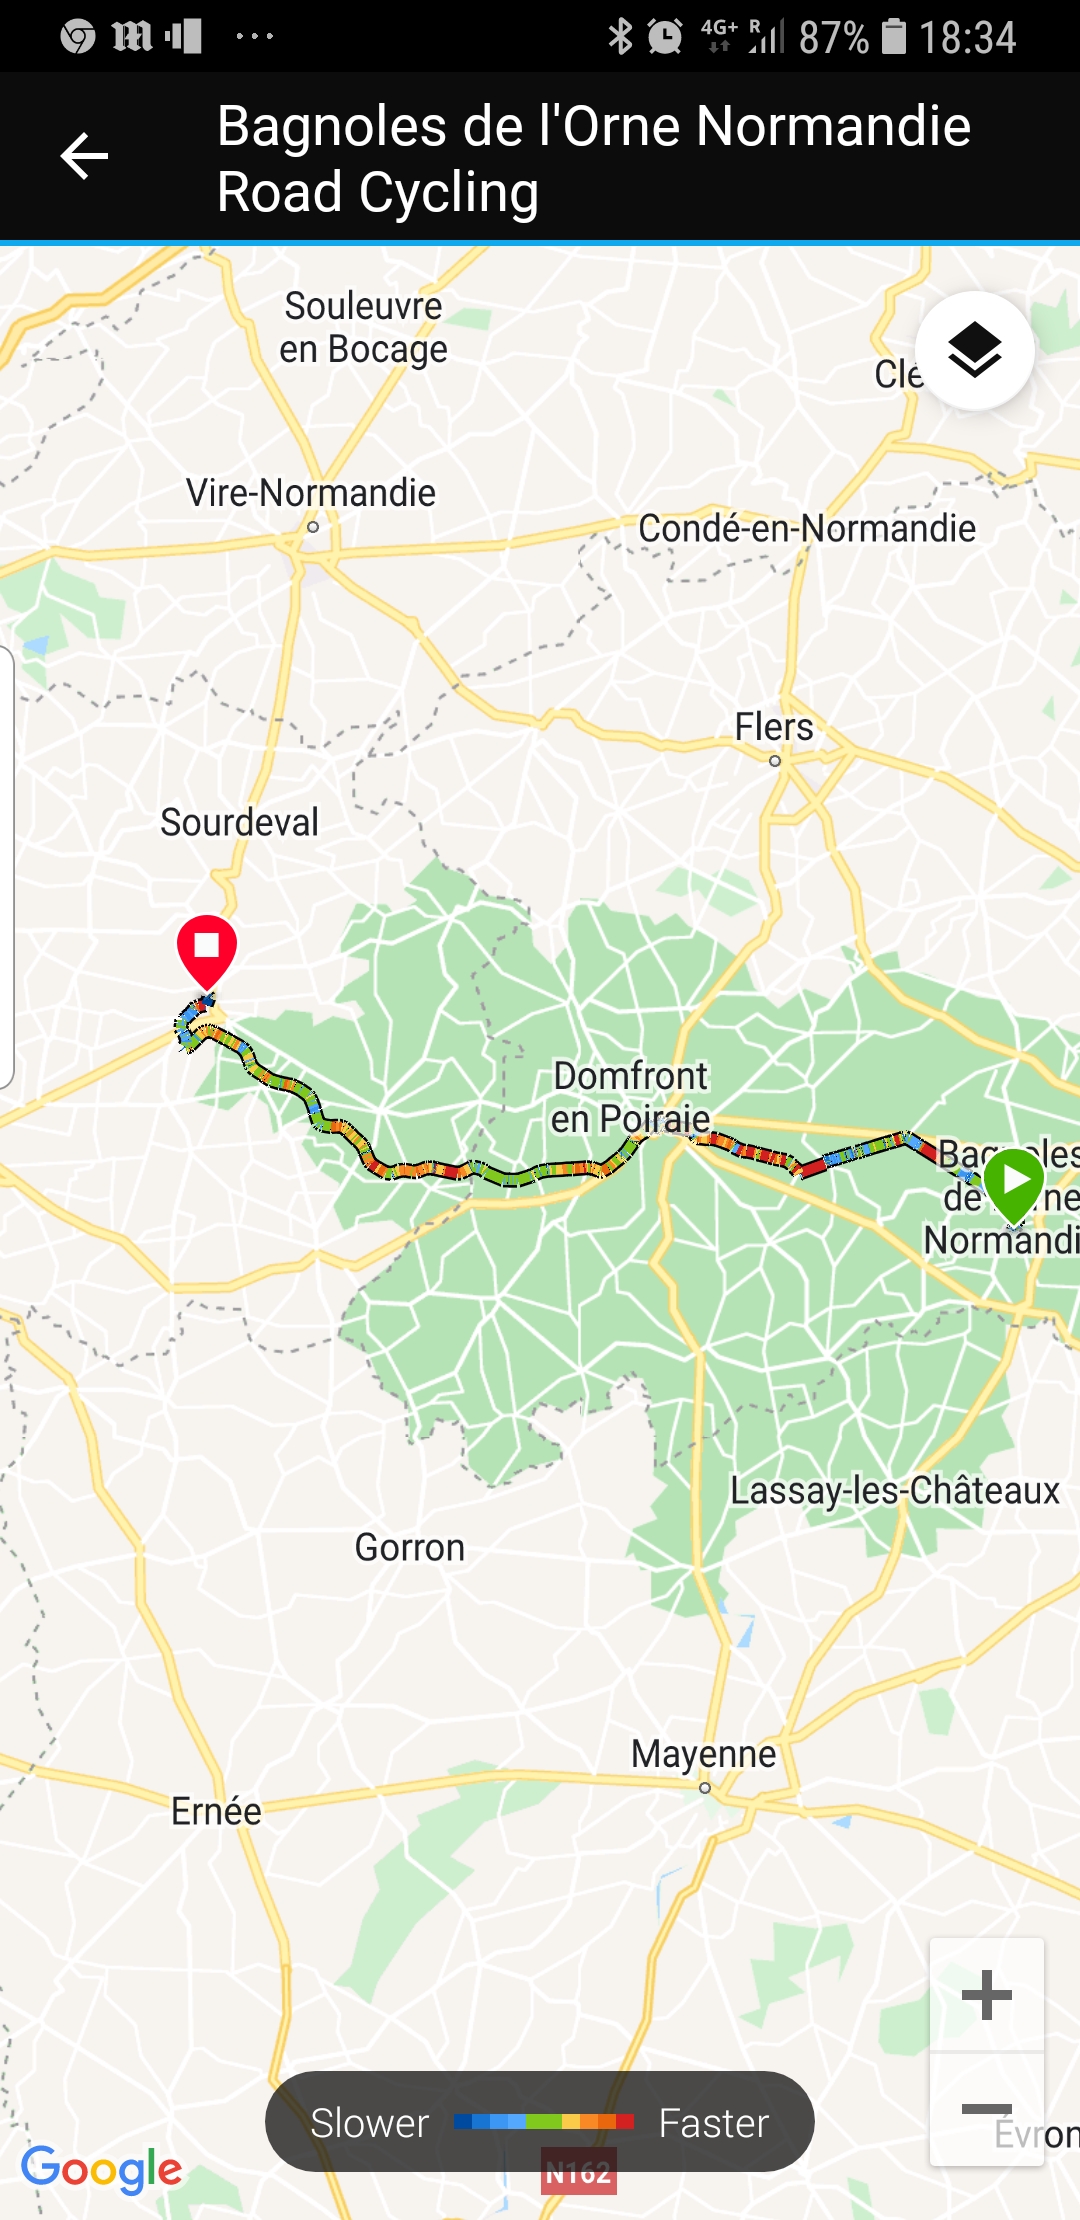This screenshot has height=2220, width=1080.
Task: Click the Google logo on map
Action: pyautogui.click(x=101, y=2170)
